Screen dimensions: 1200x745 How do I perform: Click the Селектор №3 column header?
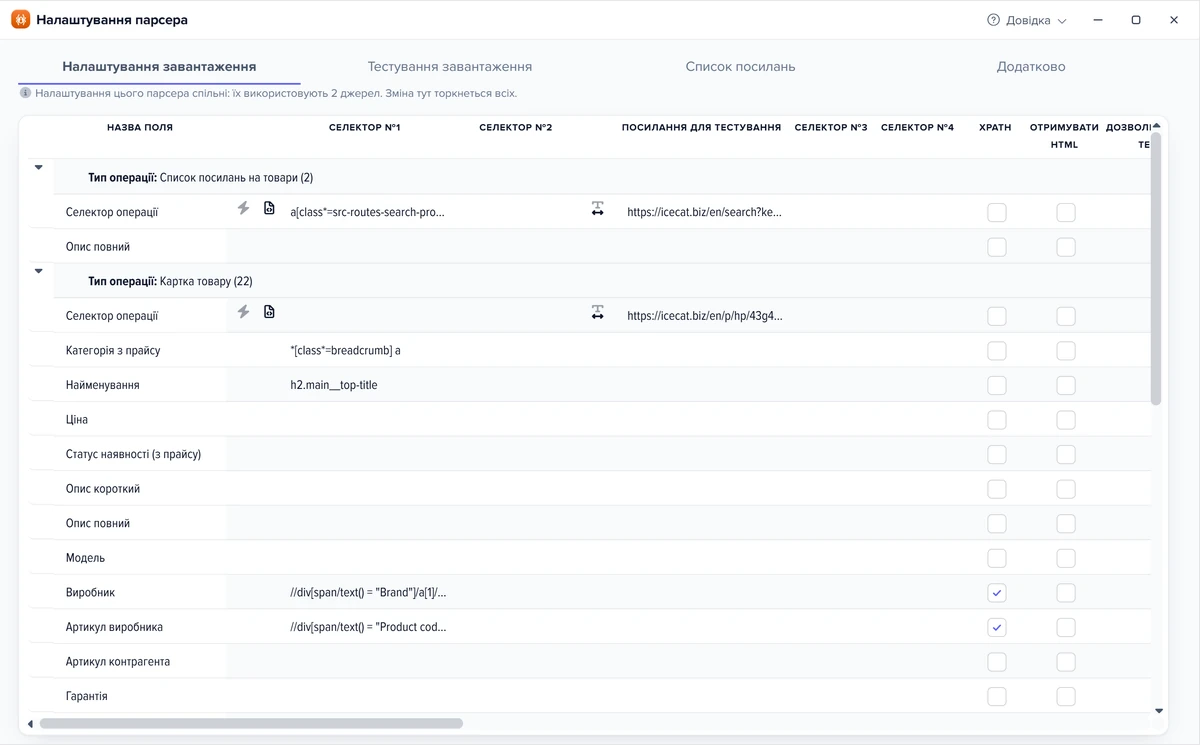[831, 128]
